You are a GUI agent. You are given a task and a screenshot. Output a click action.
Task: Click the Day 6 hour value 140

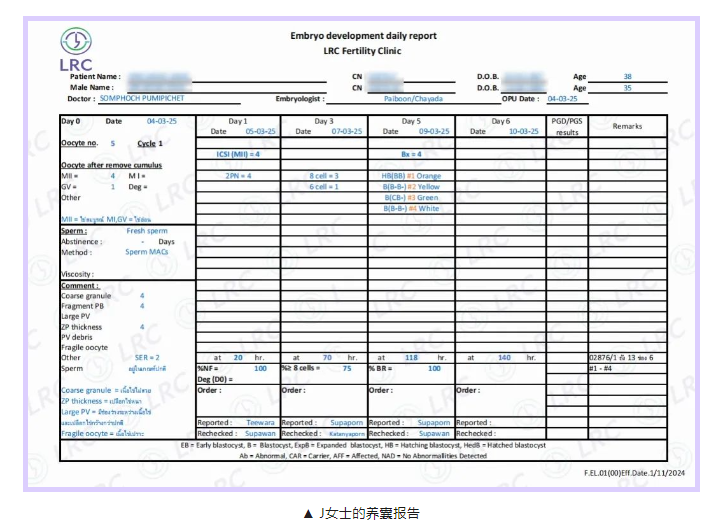504,358
